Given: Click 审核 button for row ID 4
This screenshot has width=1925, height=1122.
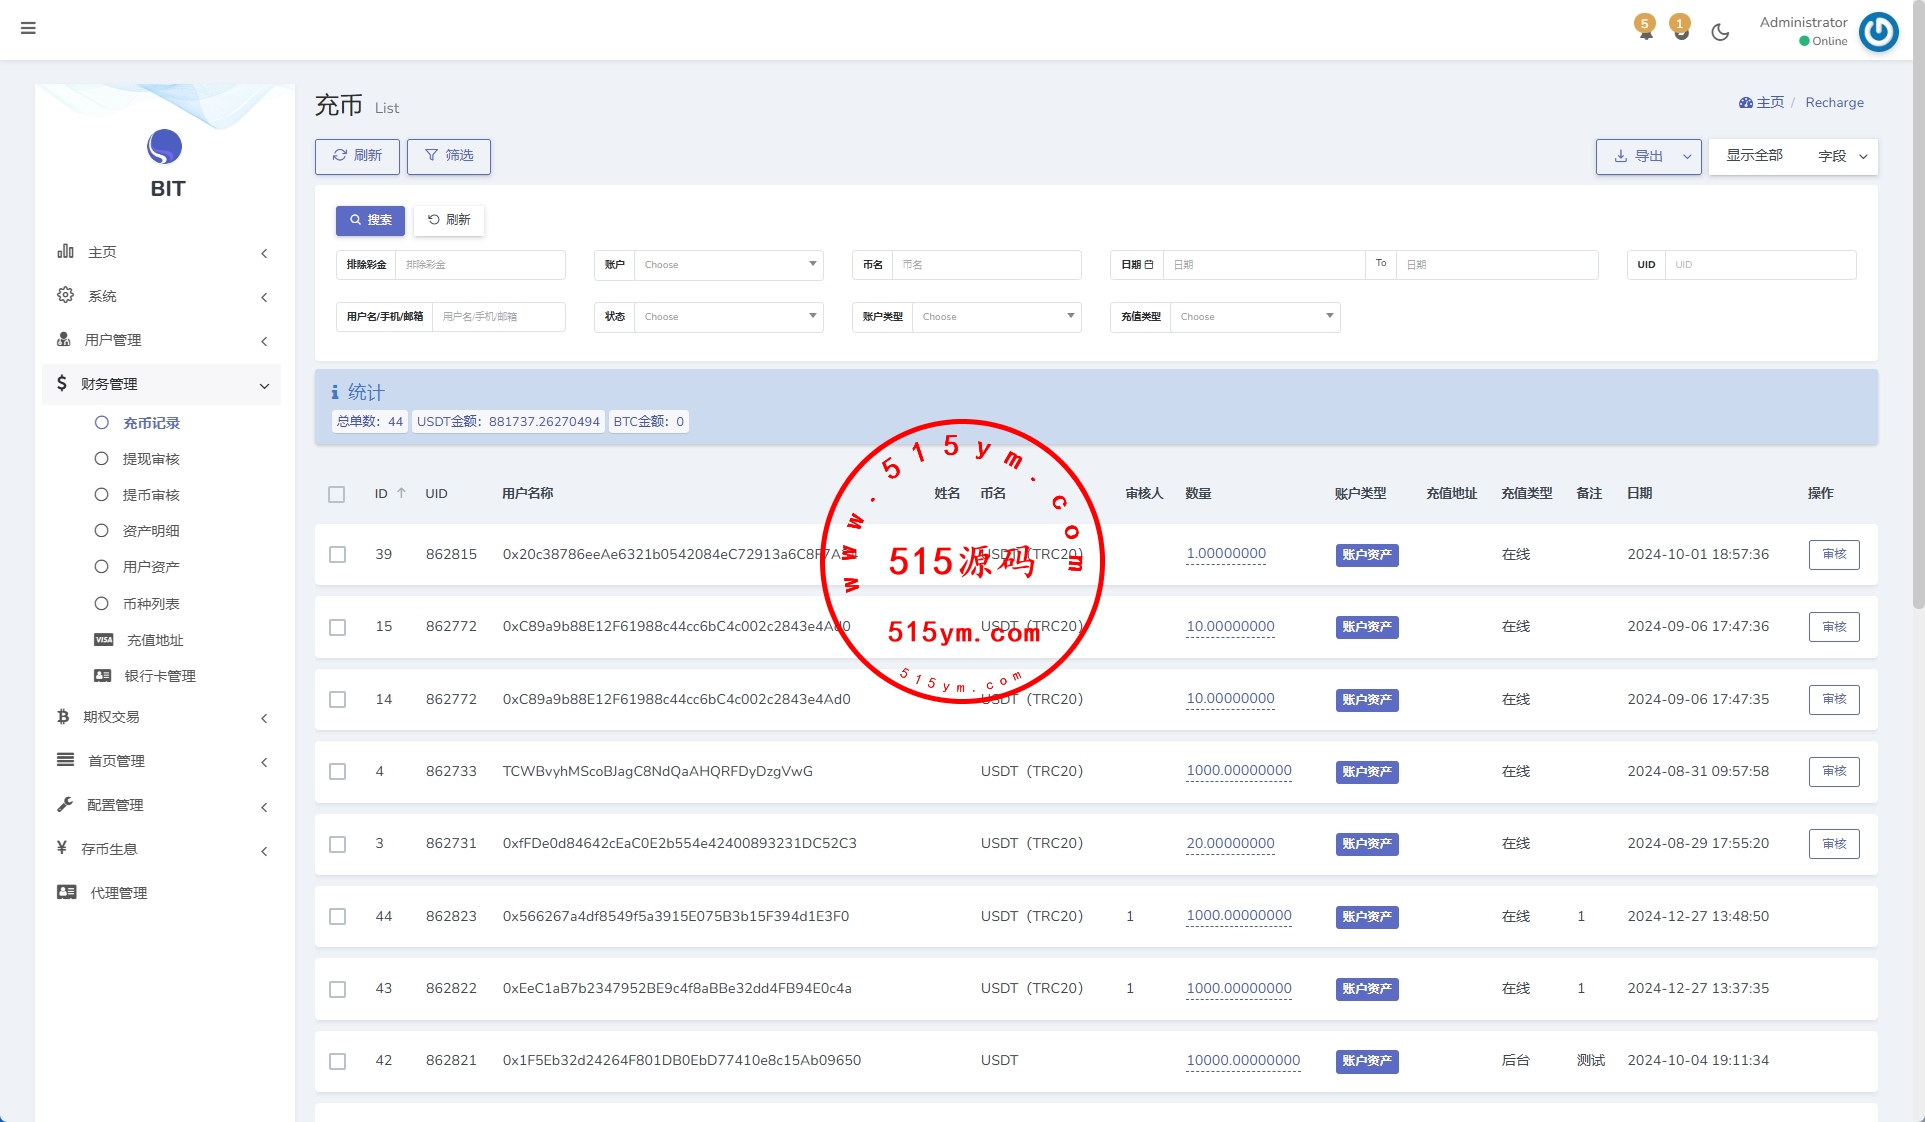Looking at the screenshot, I should 1833,771.
